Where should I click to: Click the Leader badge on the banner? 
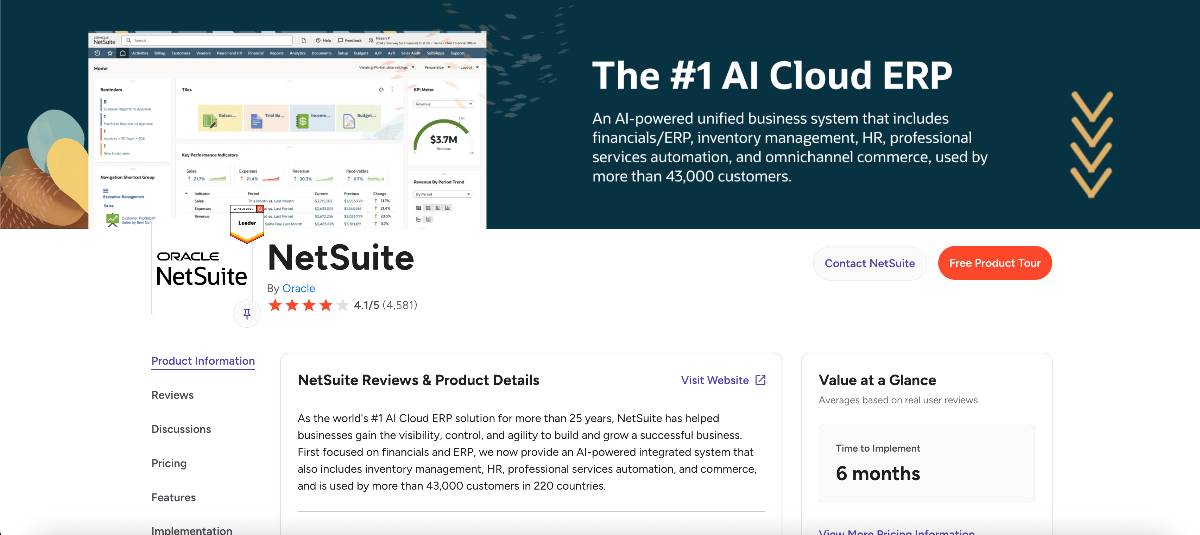coord(246,224)
